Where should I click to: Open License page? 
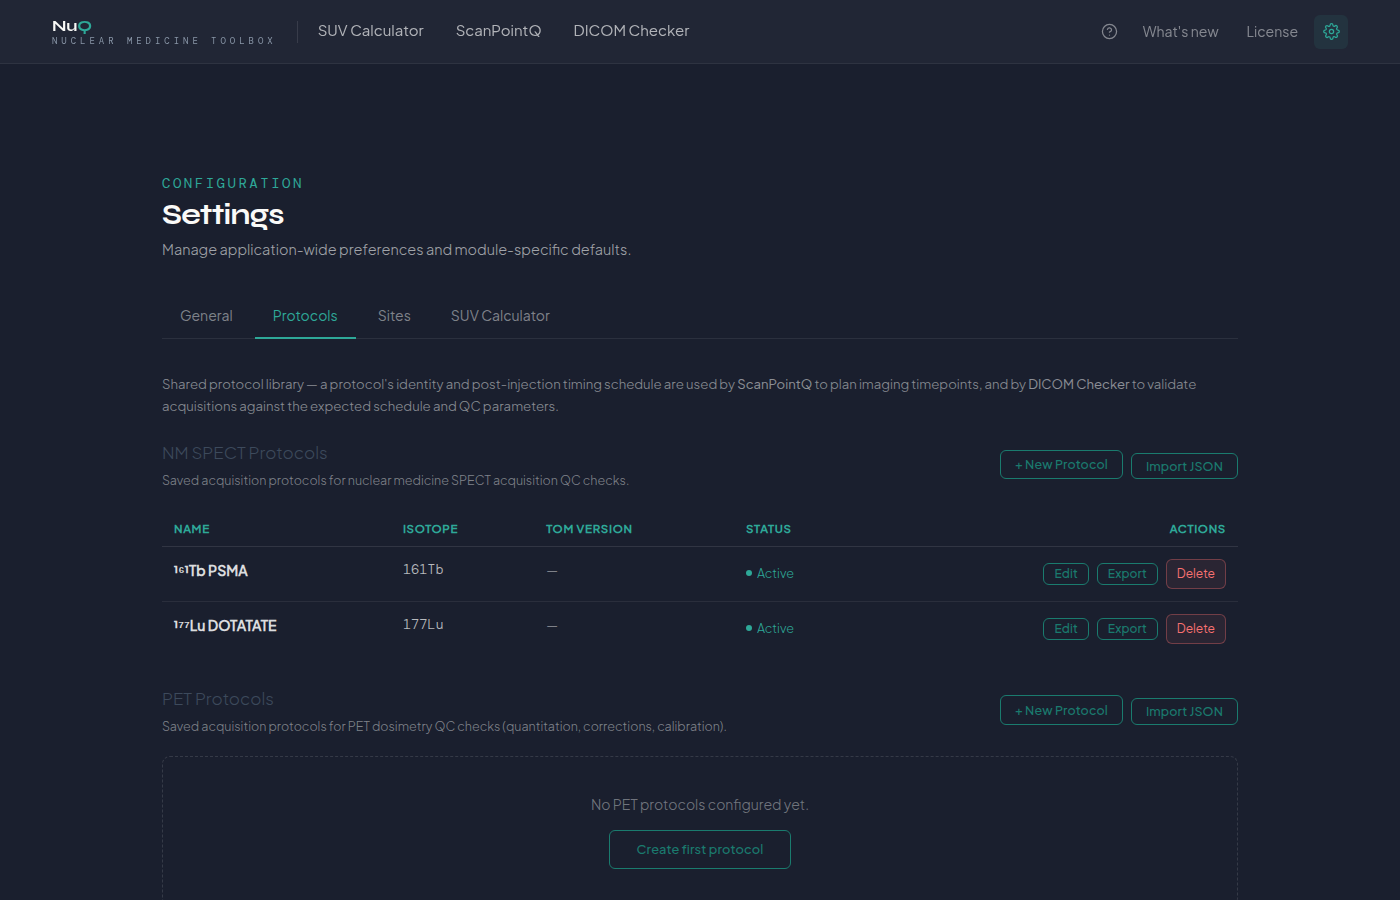click(1271, 32)
